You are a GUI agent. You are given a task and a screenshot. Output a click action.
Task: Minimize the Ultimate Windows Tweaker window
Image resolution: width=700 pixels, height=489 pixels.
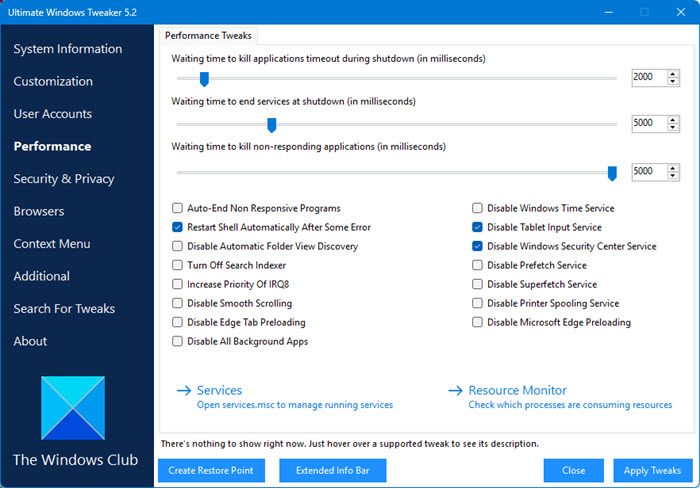tap(608, 12)
